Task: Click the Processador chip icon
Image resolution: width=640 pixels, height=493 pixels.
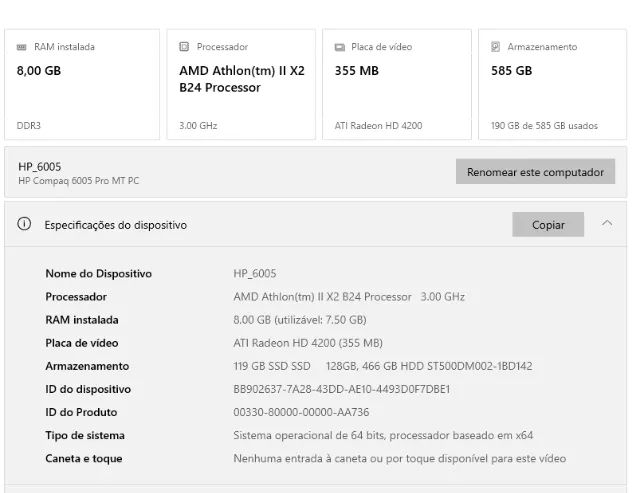Action: pyautogui.click(x=184, y=47)
